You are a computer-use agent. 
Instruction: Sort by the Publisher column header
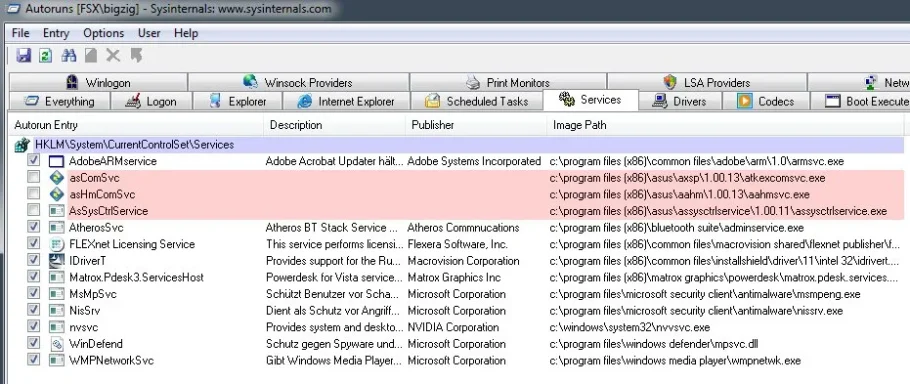click(x=476, y=125)
